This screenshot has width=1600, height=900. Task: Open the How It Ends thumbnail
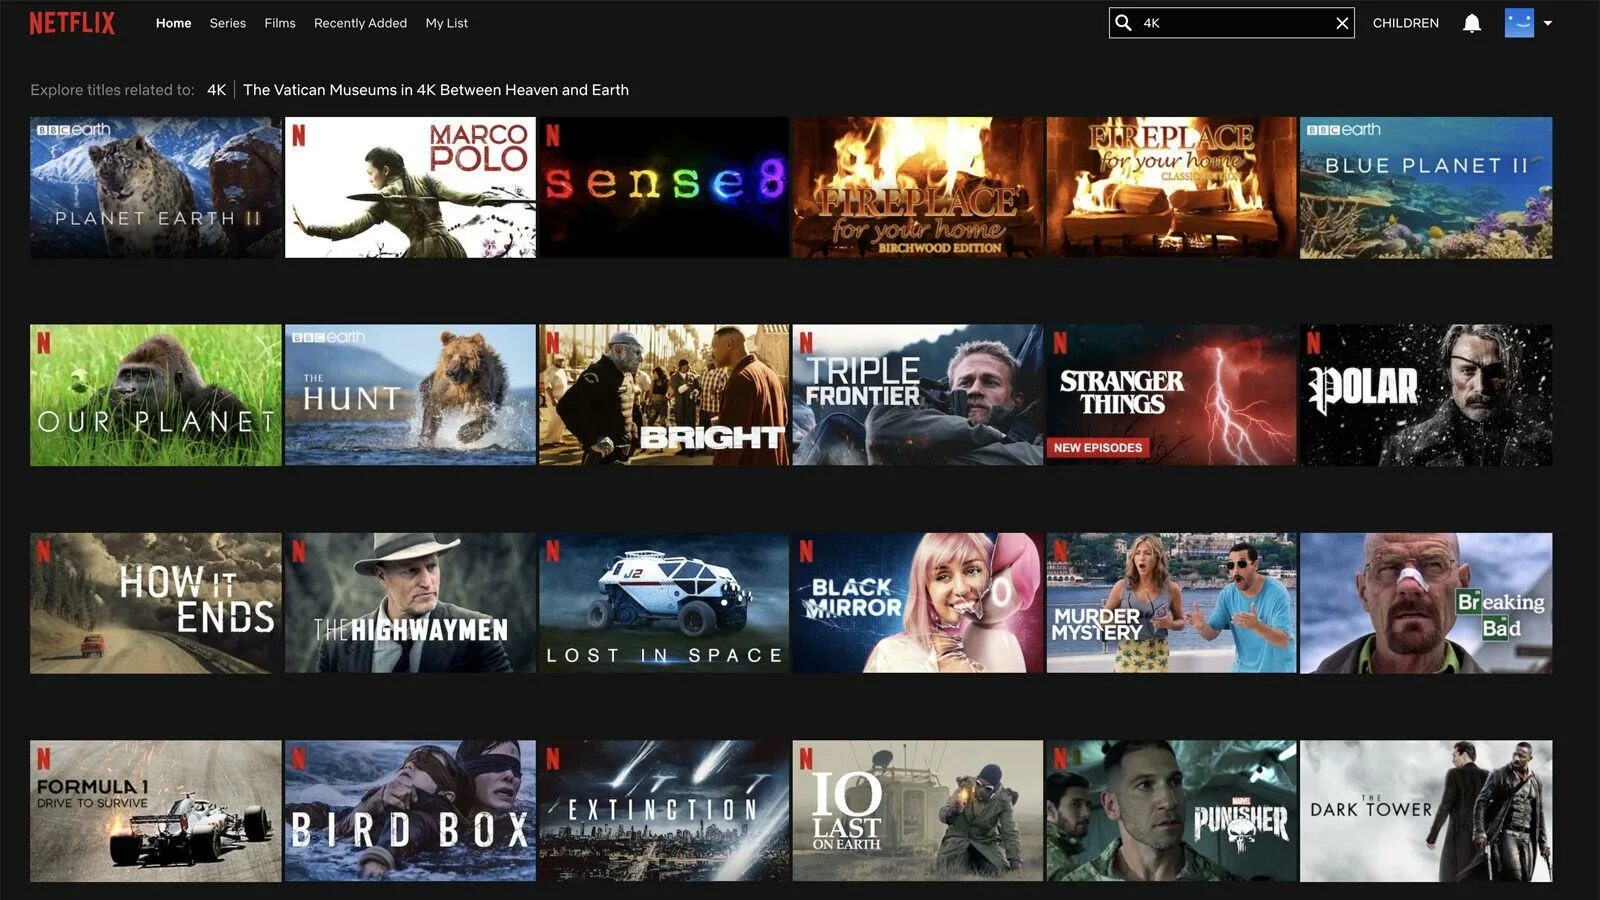click(156, 603)
